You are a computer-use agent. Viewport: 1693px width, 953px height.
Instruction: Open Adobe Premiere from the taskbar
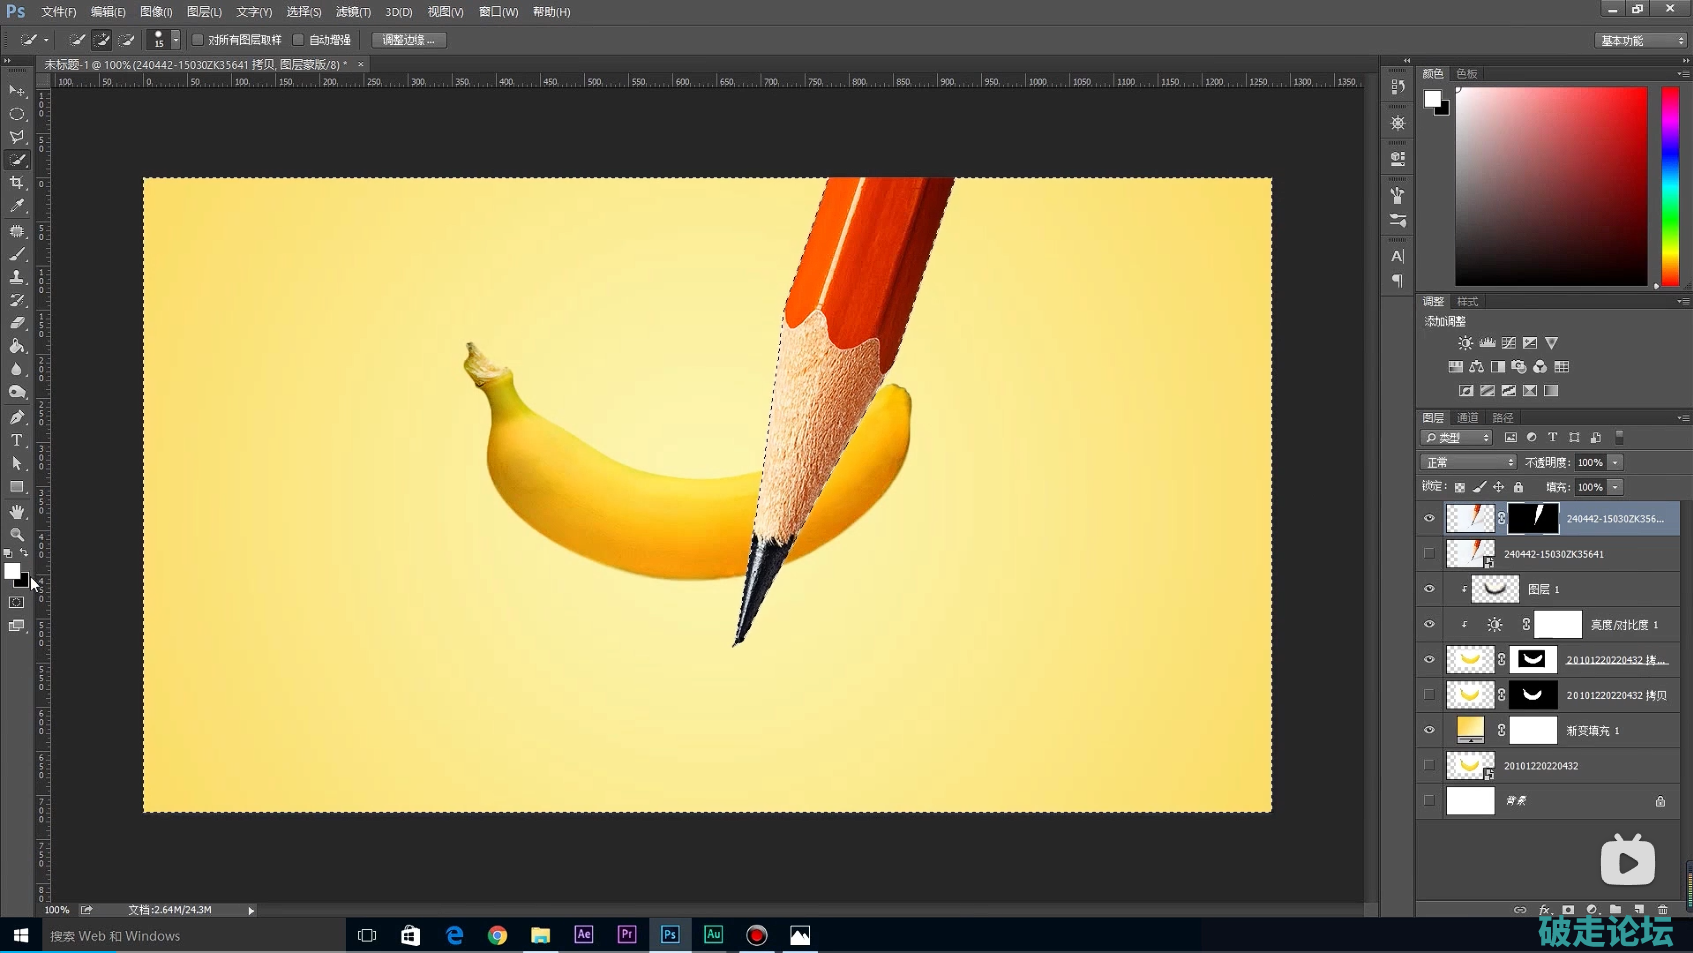point(627,935)
